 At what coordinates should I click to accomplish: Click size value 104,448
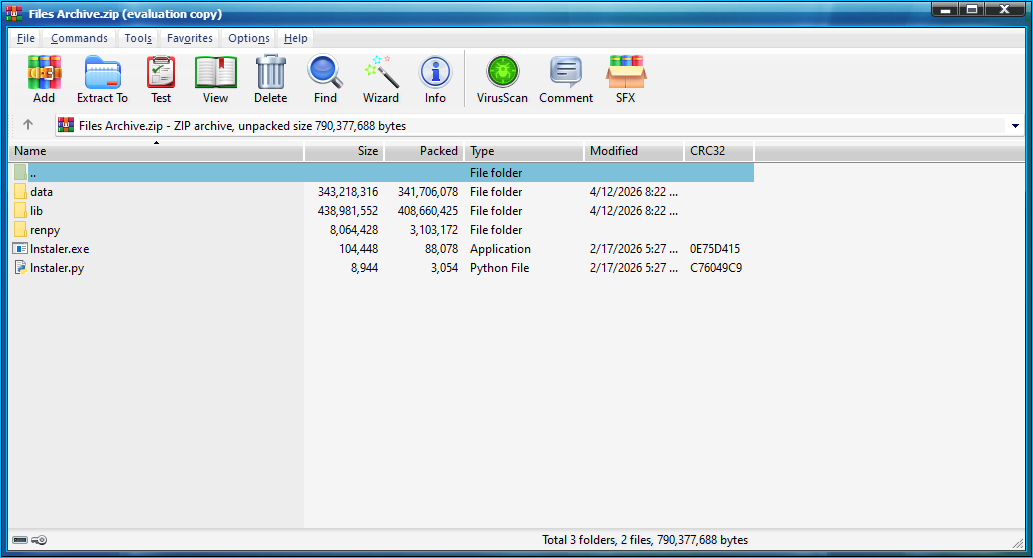click(358, 249)
